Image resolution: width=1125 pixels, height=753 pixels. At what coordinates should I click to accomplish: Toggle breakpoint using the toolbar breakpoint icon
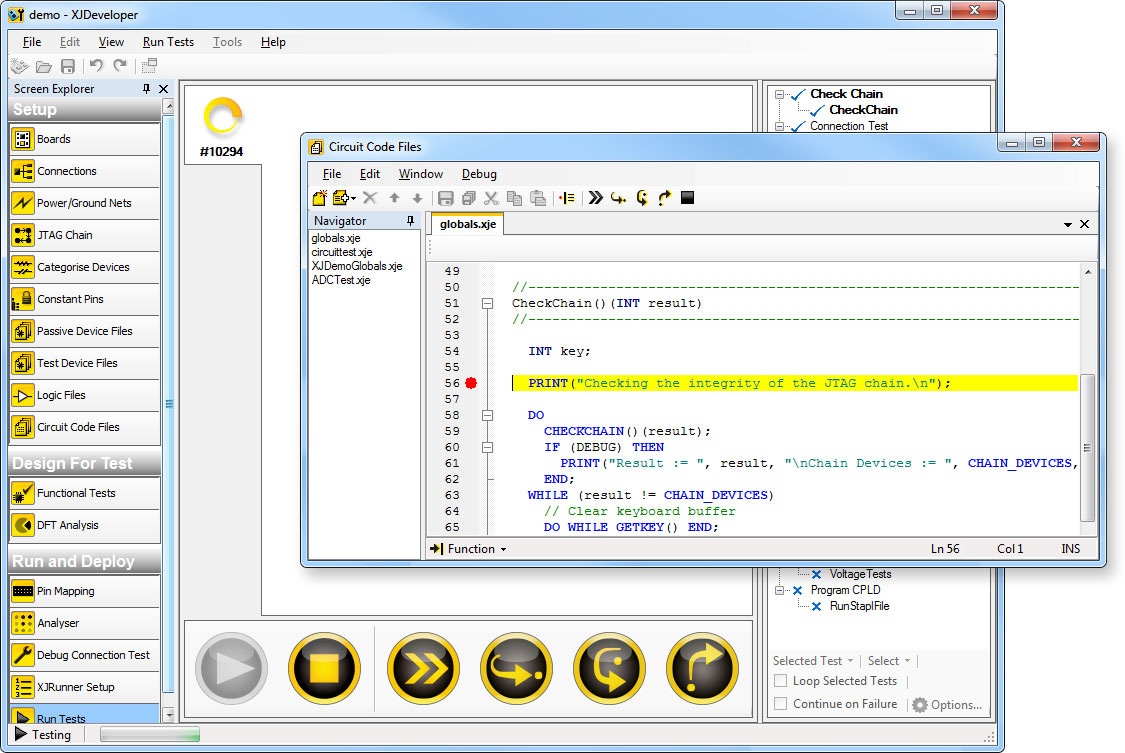(567, 198)
